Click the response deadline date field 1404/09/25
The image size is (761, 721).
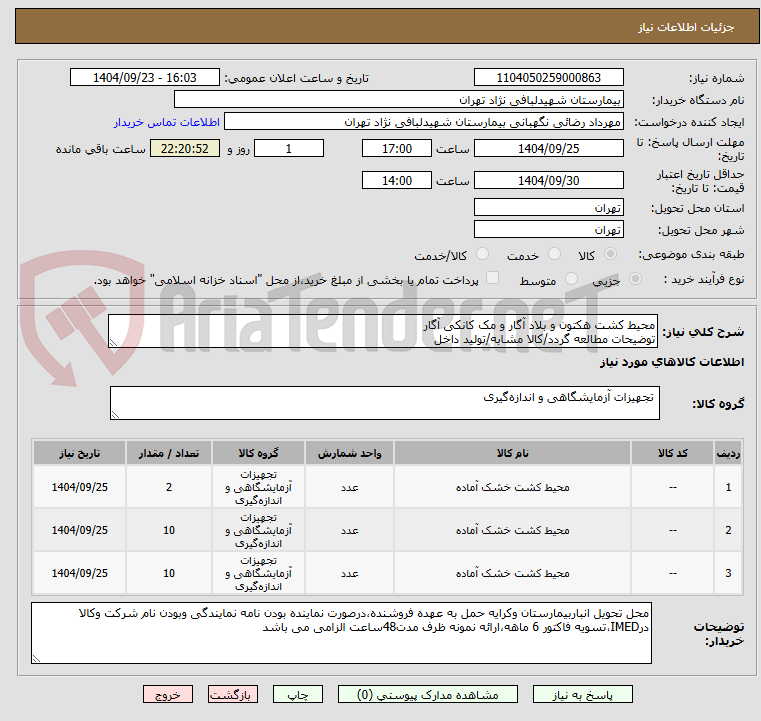coord(548,148)
